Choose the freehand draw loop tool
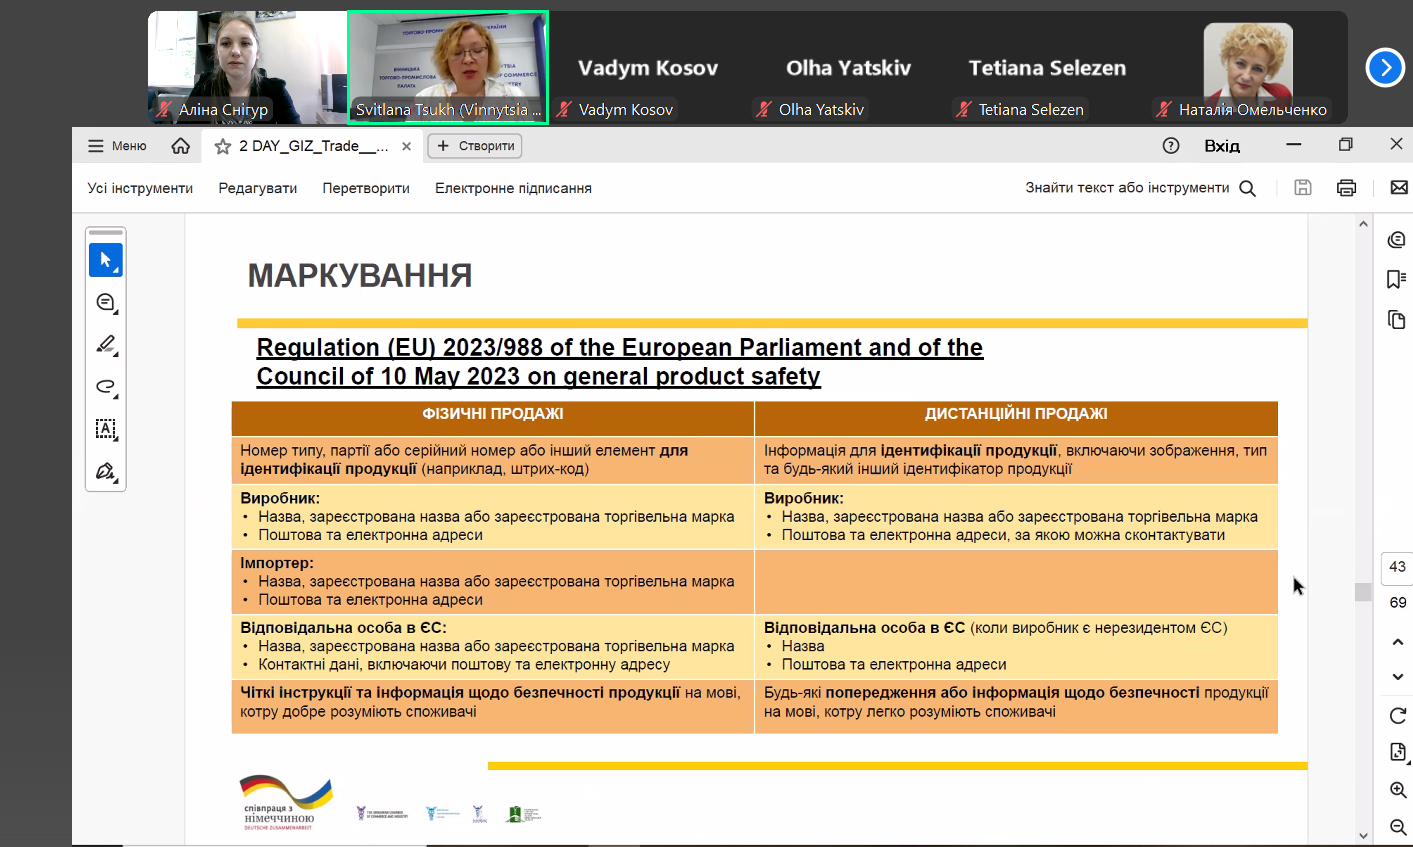The image size is (1413, 847). click(x=106, y=387)
